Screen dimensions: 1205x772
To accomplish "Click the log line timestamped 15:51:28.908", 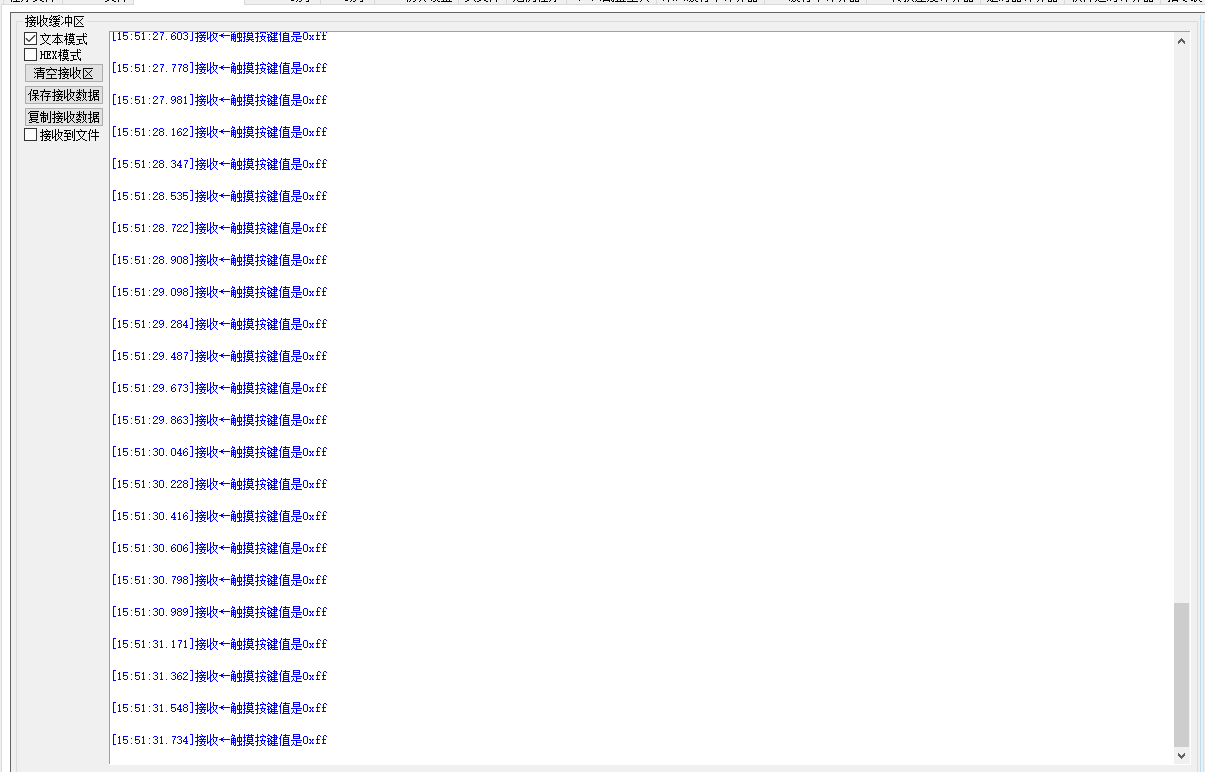I will [219, 260].
